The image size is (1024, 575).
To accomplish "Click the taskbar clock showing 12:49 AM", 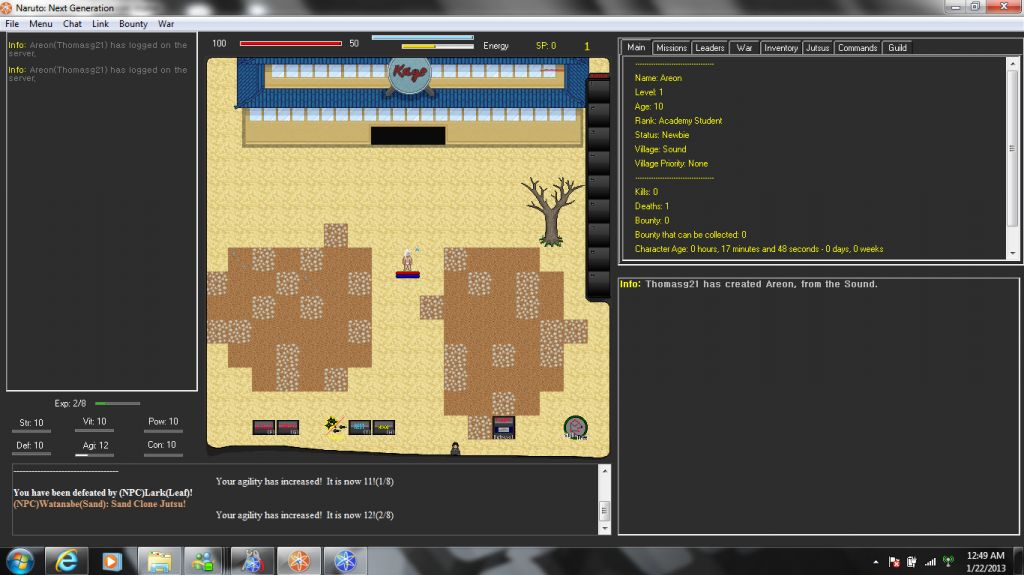I will (985, 562).
